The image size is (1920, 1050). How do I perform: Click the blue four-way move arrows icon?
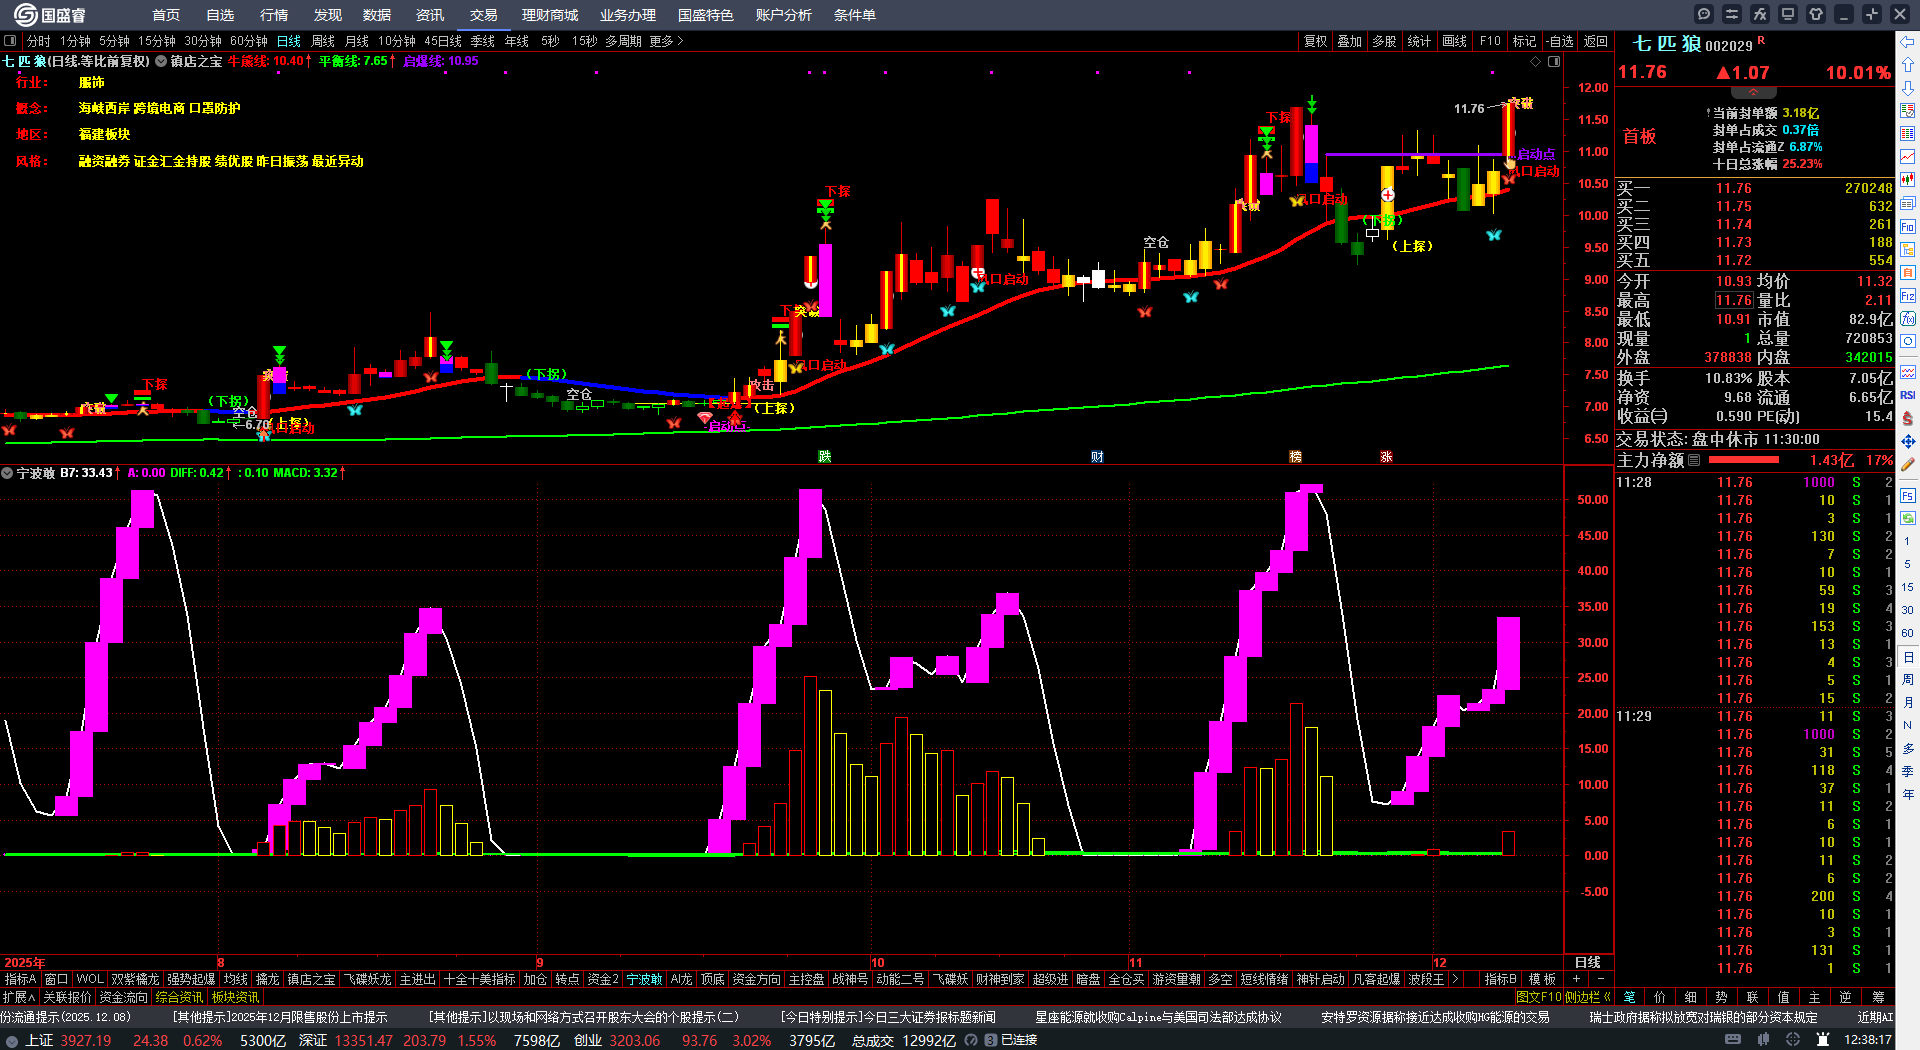1908,441
